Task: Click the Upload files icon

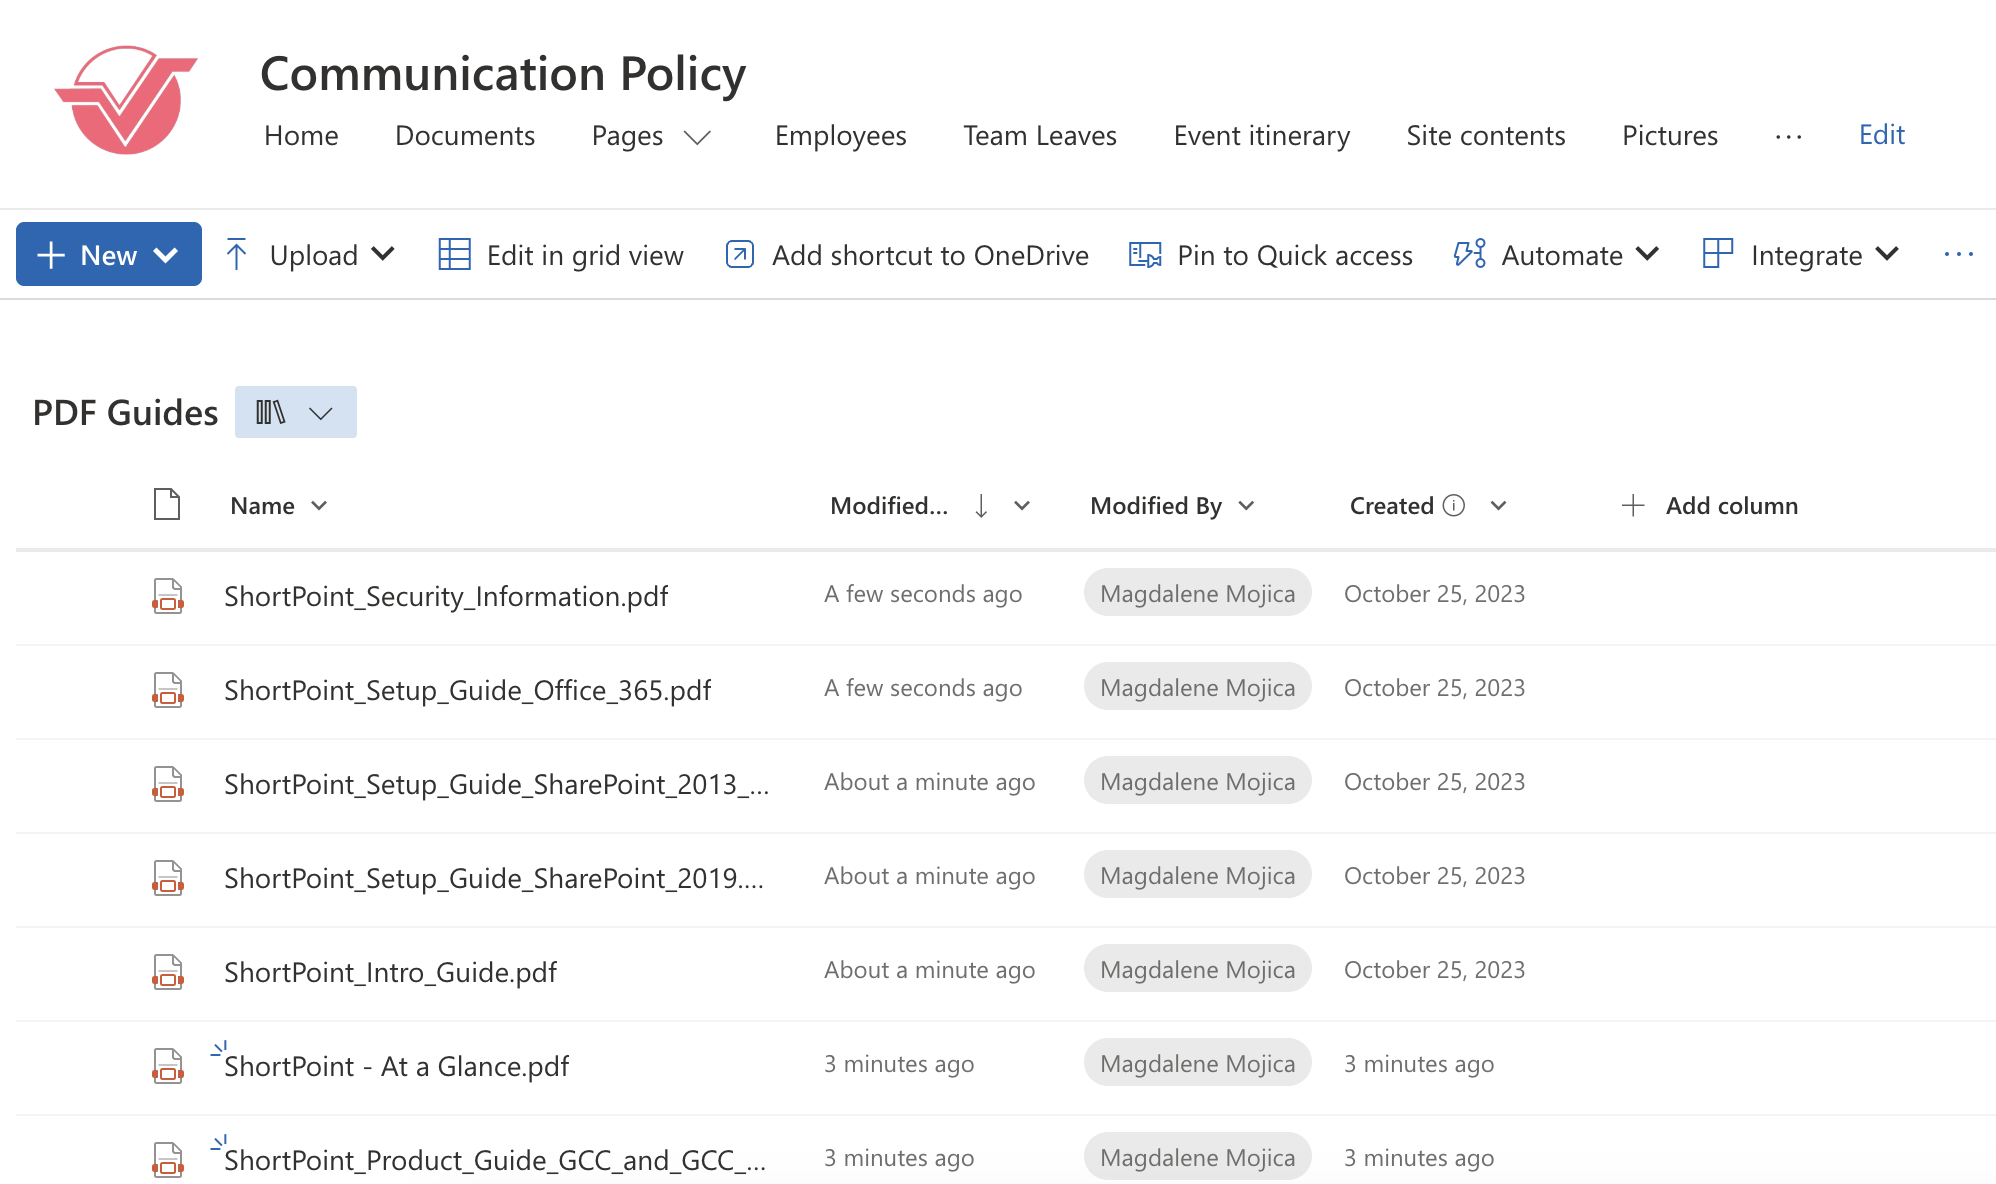Action: click(x=237, y=255)
